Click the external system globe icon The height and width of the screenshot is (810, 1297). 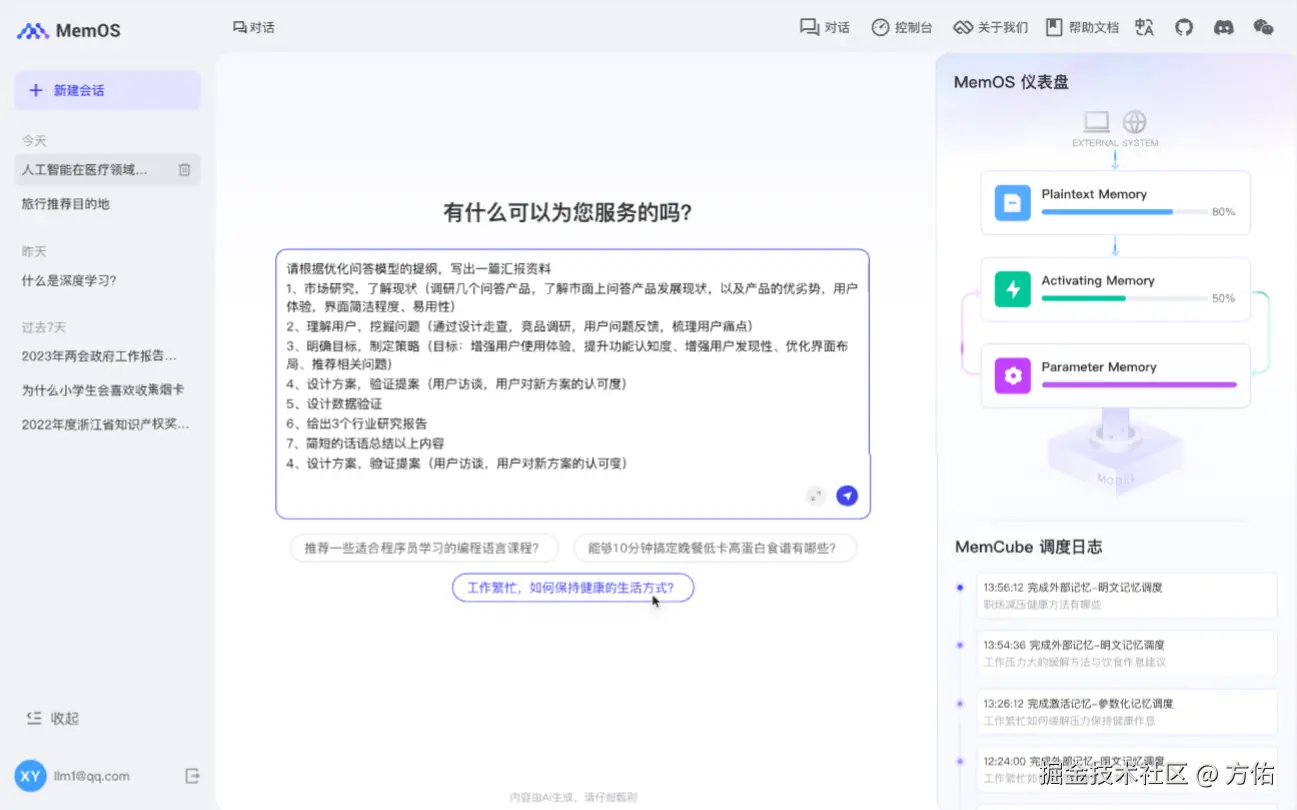(x=1134, y=122)
